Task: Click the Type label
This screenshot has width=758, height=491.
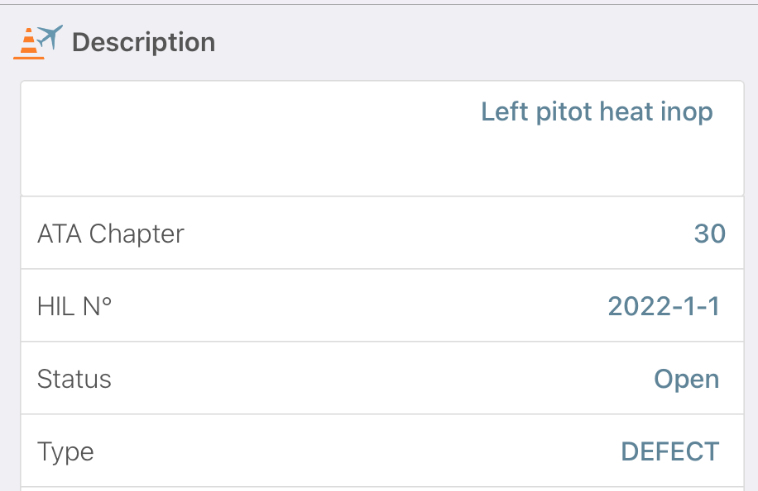Action: point(66,453)
